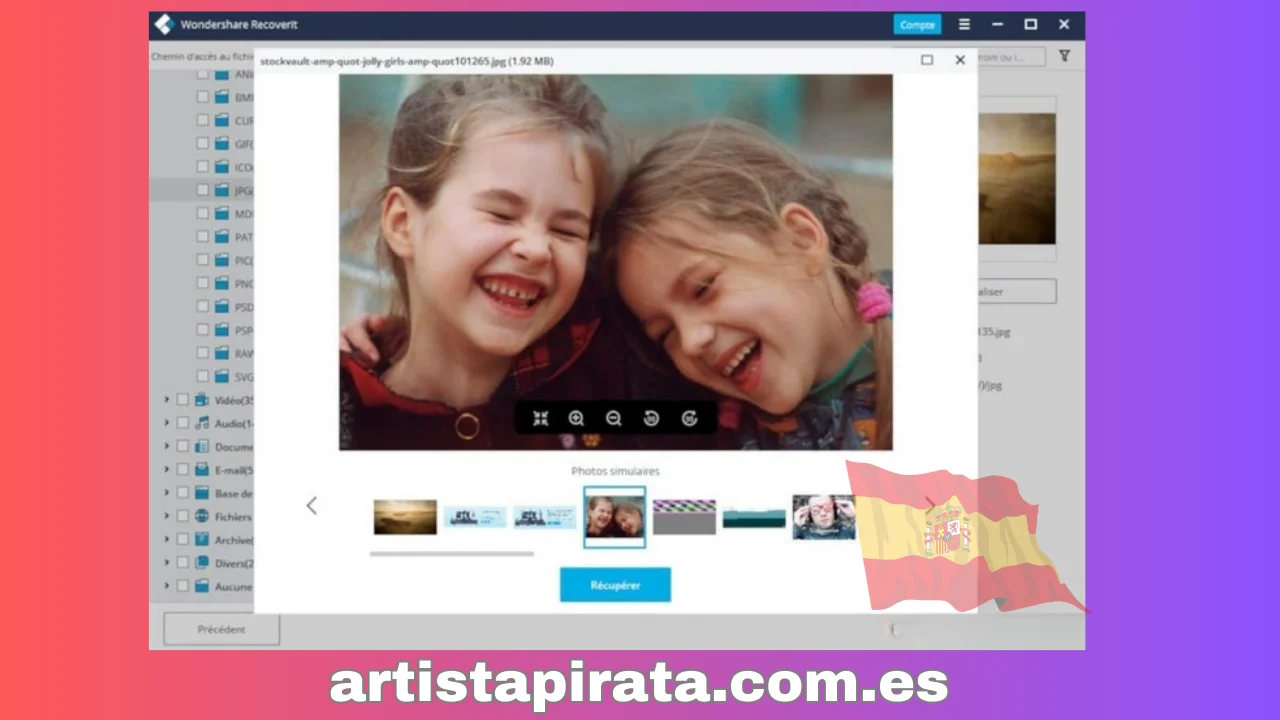The image size is (1280, 720).
Task: Expand the Audio category
Action: [x=167, y=423]
